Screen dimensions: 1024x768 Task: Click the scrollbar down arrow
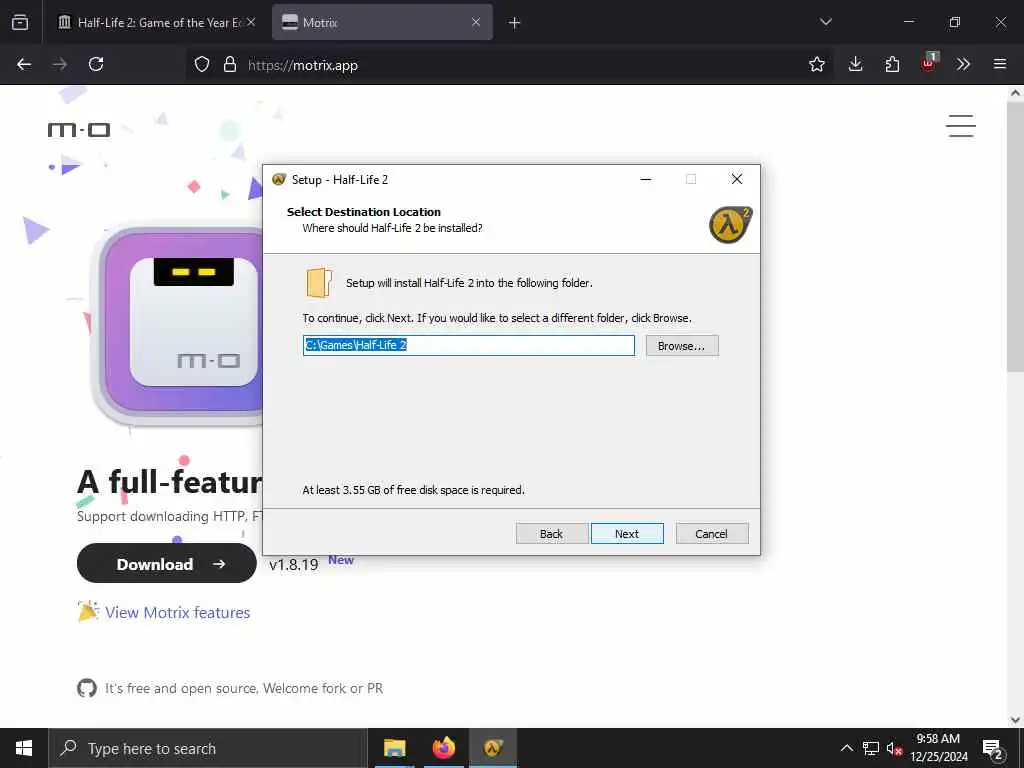point(1016,720)
